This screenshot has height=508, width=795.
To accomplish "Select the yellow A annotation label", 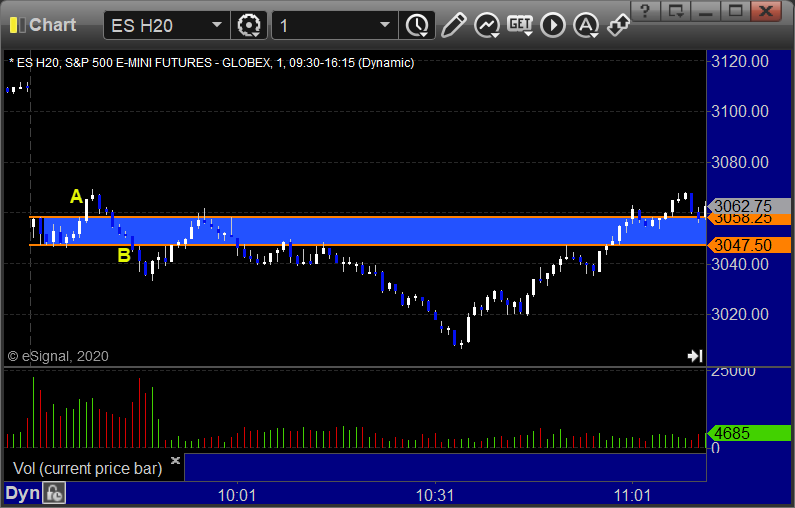I will (x=76, y=196).
